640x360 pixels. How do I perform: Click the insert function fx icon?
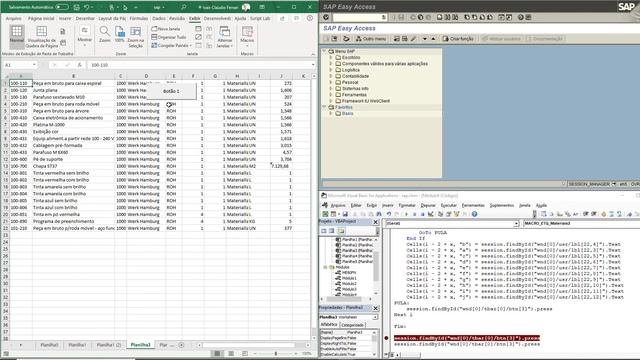(x=80, y=65)
